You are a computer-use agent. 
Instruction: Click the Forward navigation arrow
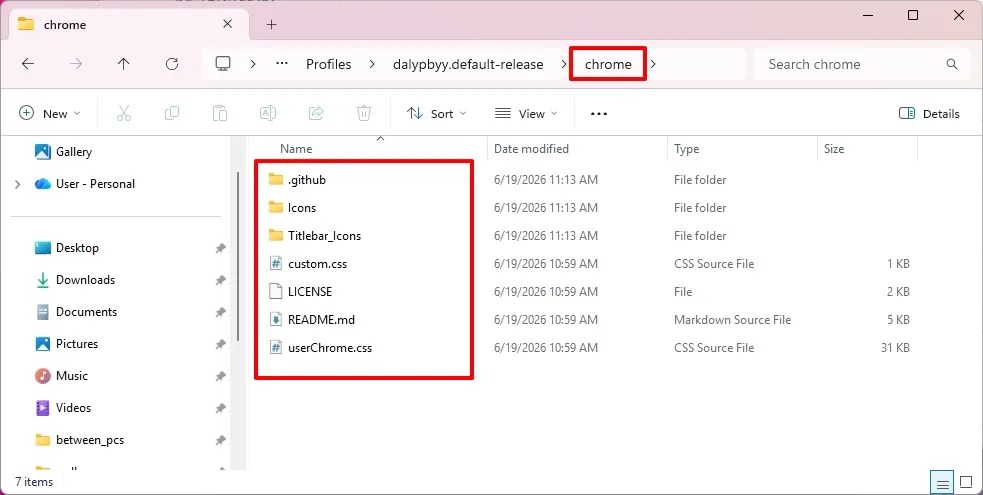(76, 64)
